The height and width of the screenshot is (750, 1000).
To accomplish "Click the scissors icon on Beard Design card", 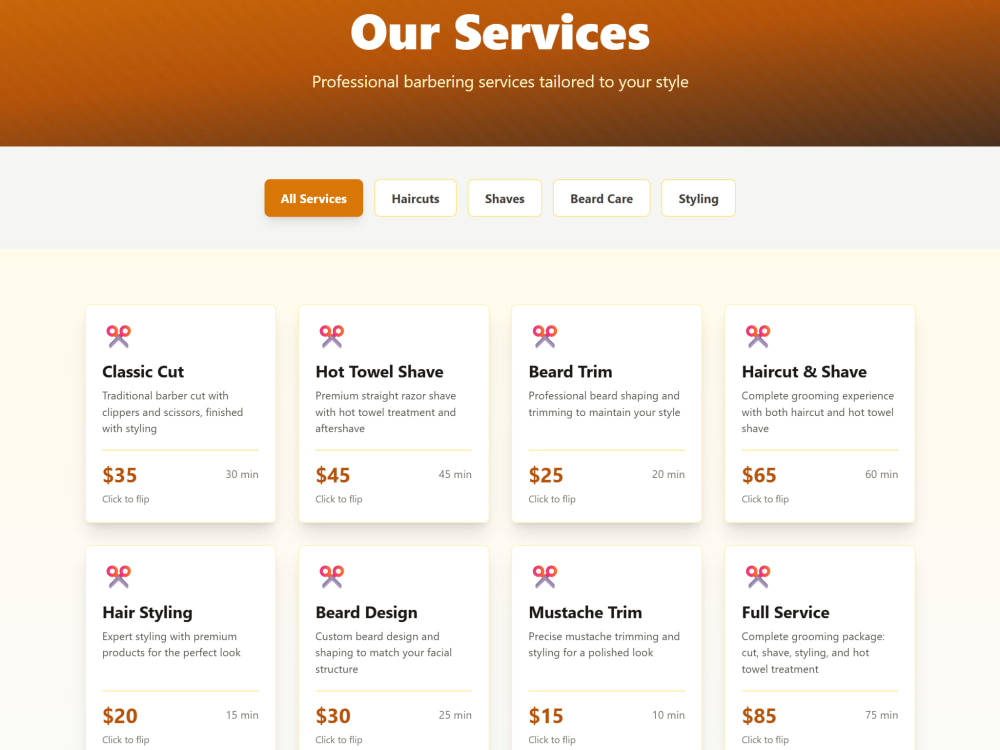I will coord(332,577).
